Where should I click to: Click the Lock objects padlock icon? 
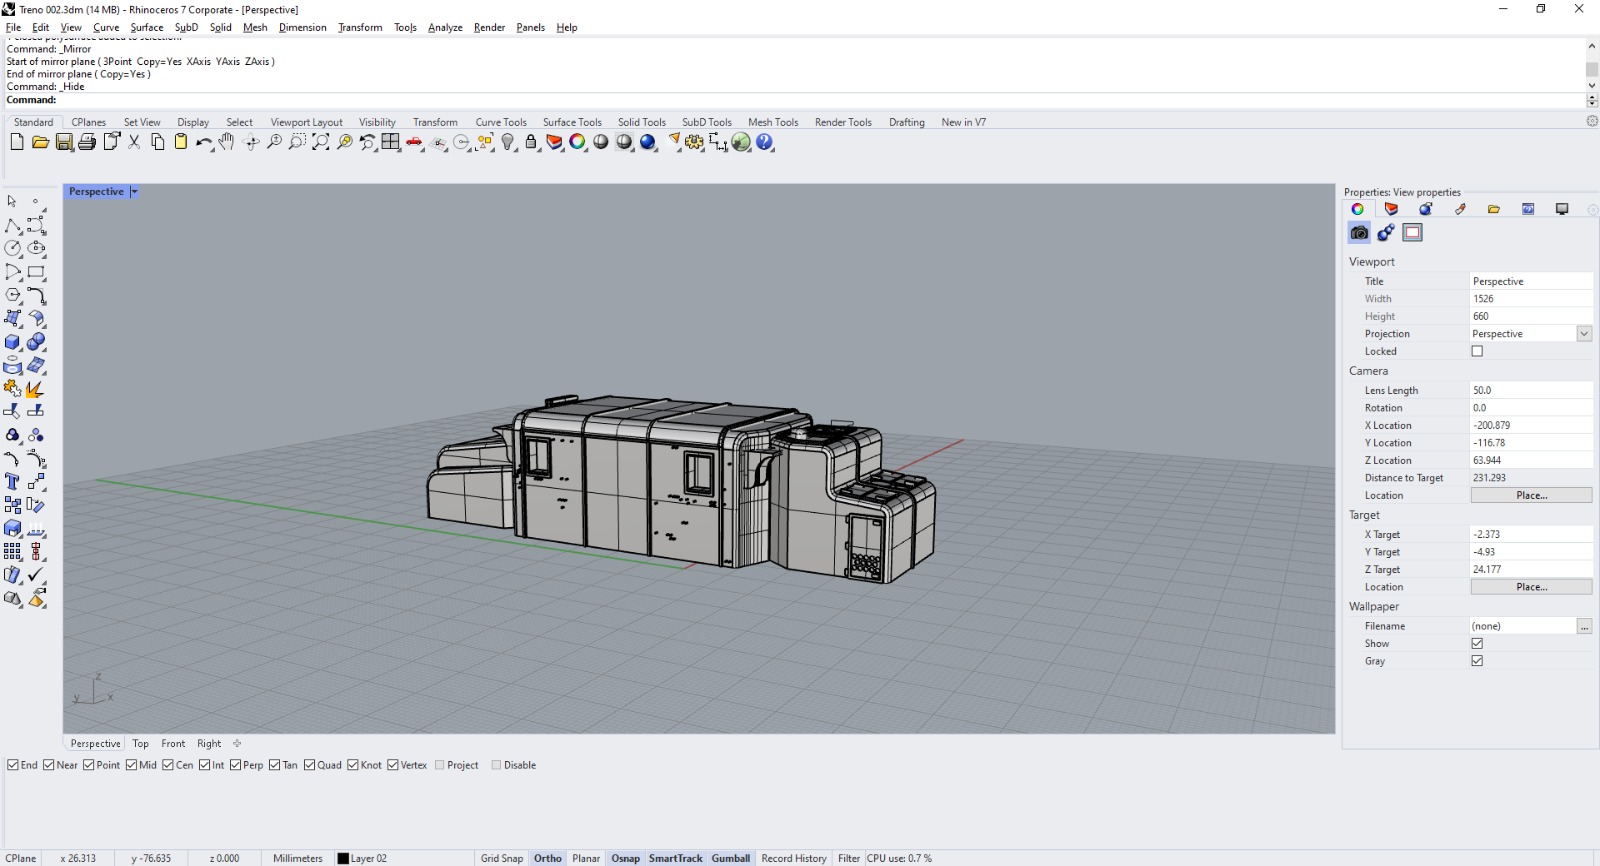(x=531, y=142)
